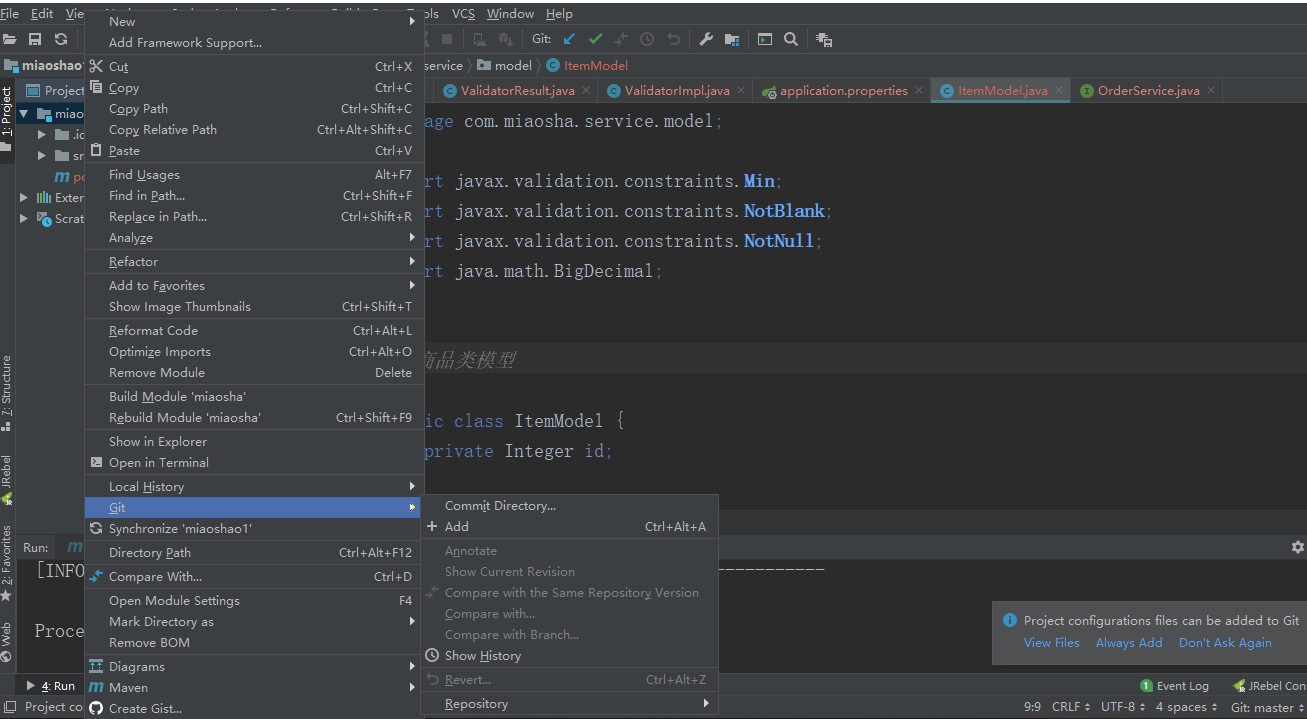Click the Git Compare with branch icon

[621, 39]
